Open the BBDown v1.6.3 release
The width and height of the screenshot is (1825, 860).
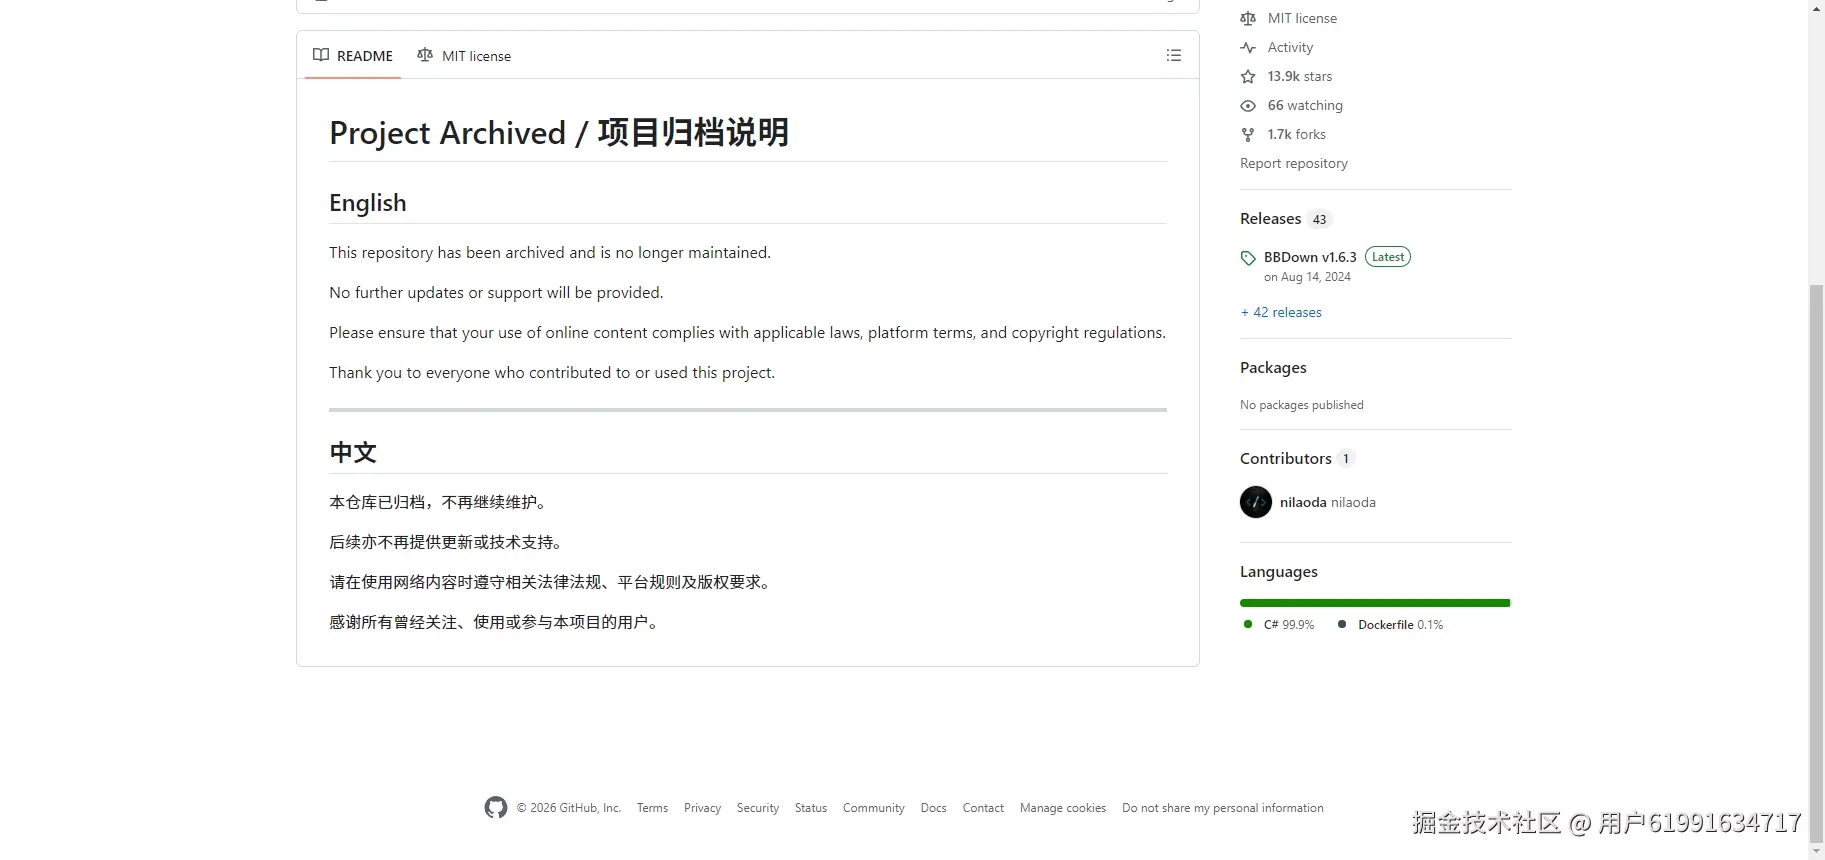point(1310,257)
